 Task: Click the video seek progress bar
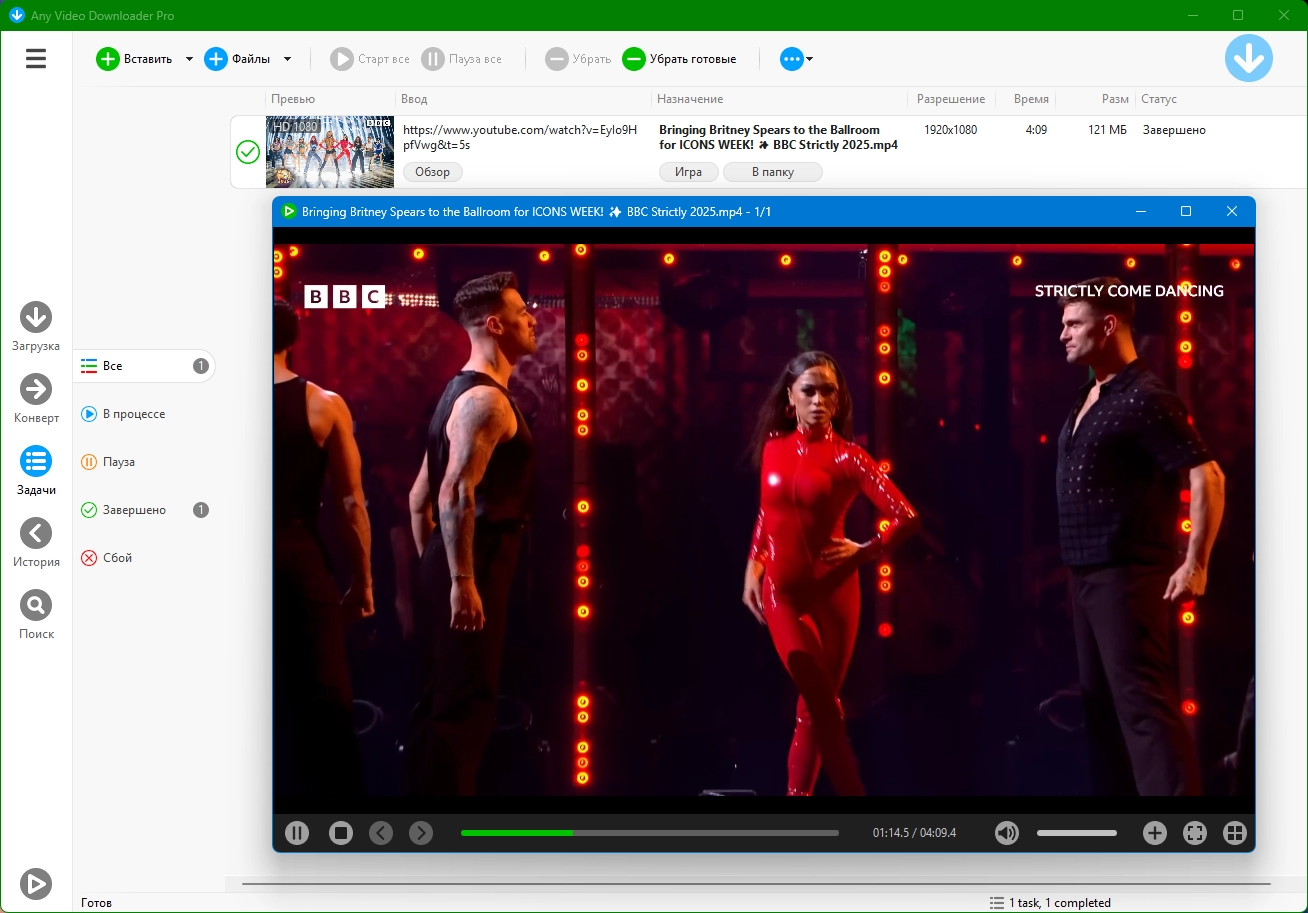click(x=650, y=833)
